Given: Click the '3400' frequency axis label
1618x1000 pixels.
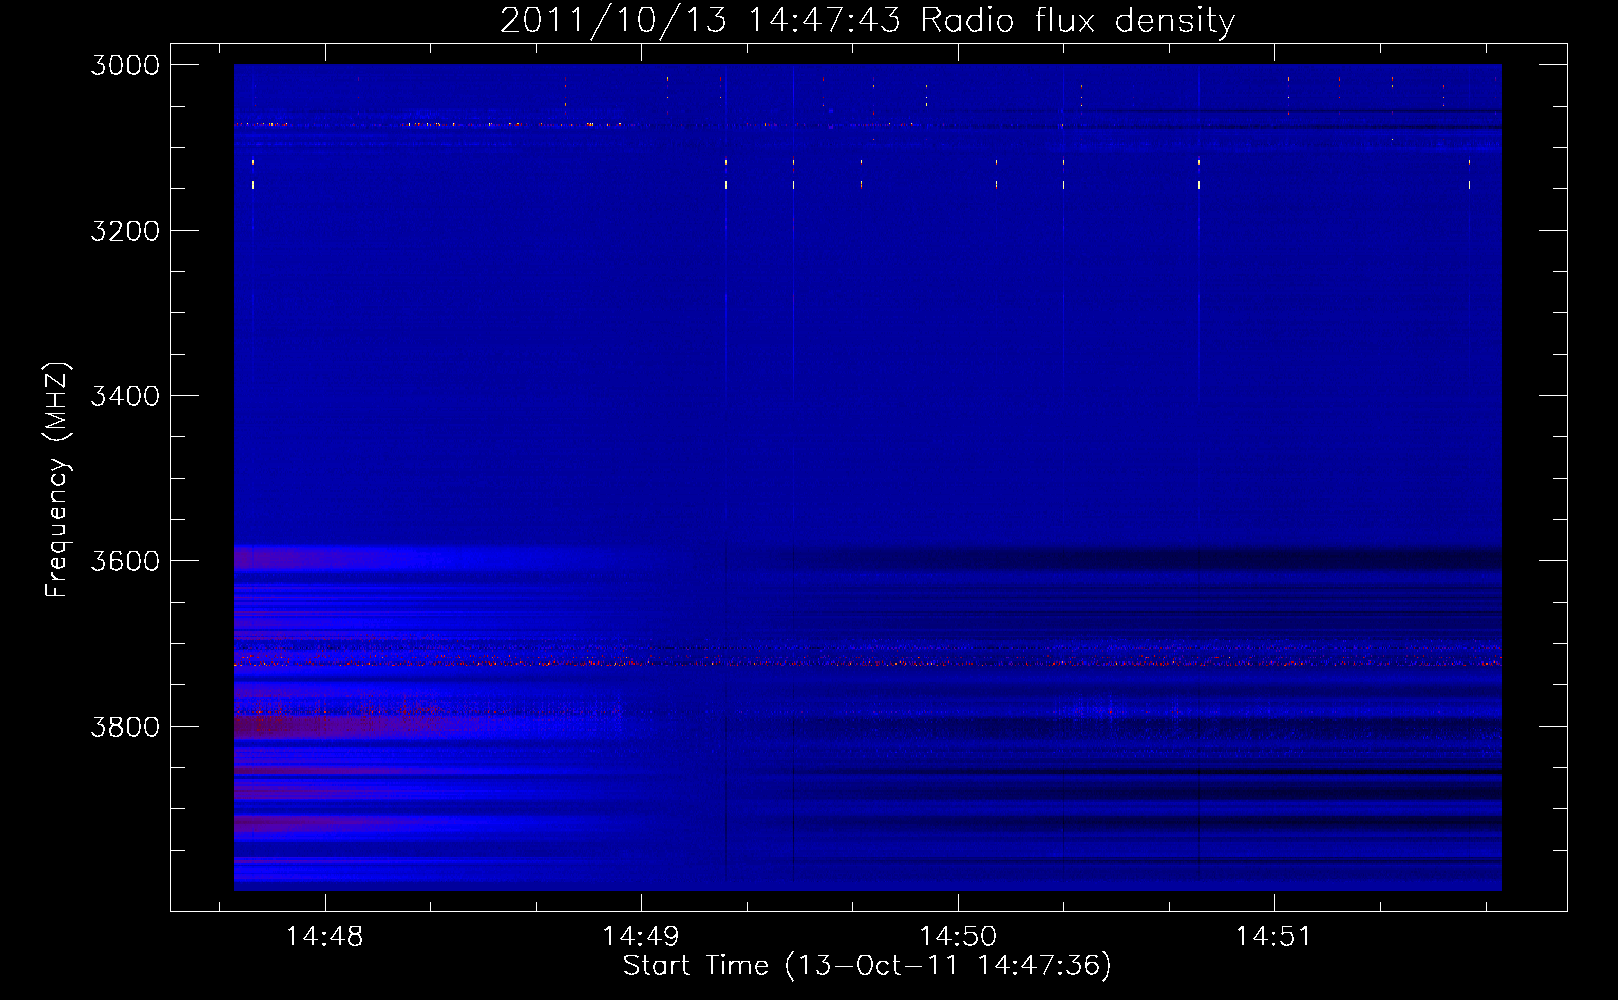Looking at the screenshot, I should pyautogui.click(x=125, y=396).
